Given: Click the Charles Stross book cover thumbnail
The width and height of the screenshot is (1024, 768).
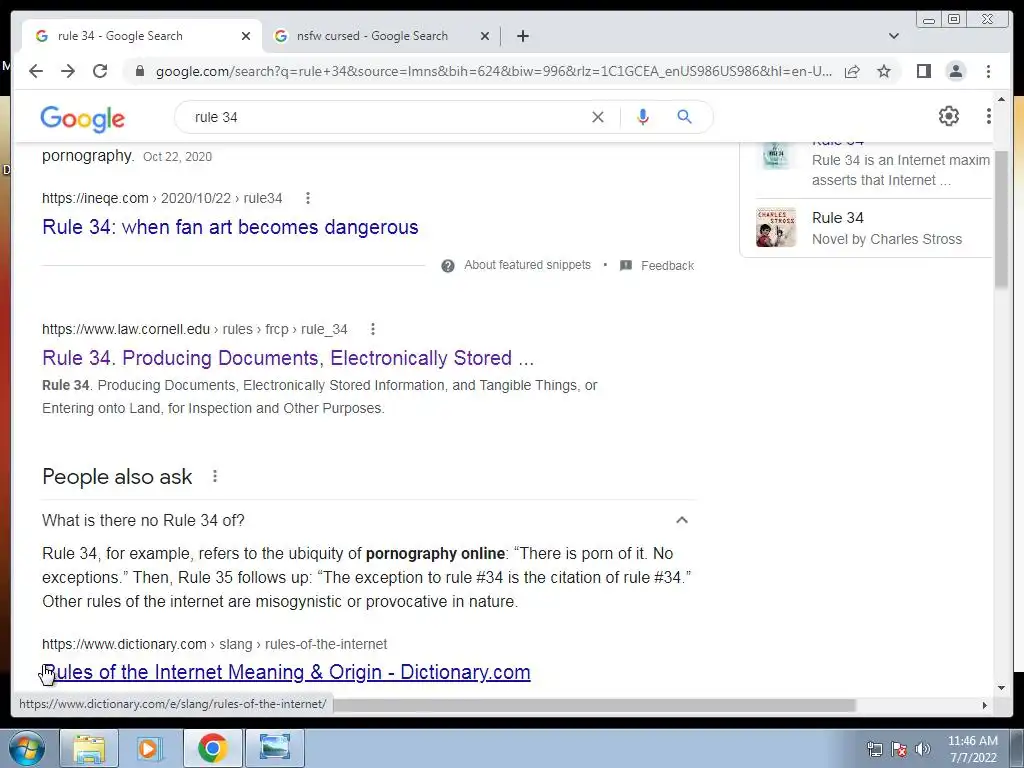Looking at the screenshot, I should (776, 227).
